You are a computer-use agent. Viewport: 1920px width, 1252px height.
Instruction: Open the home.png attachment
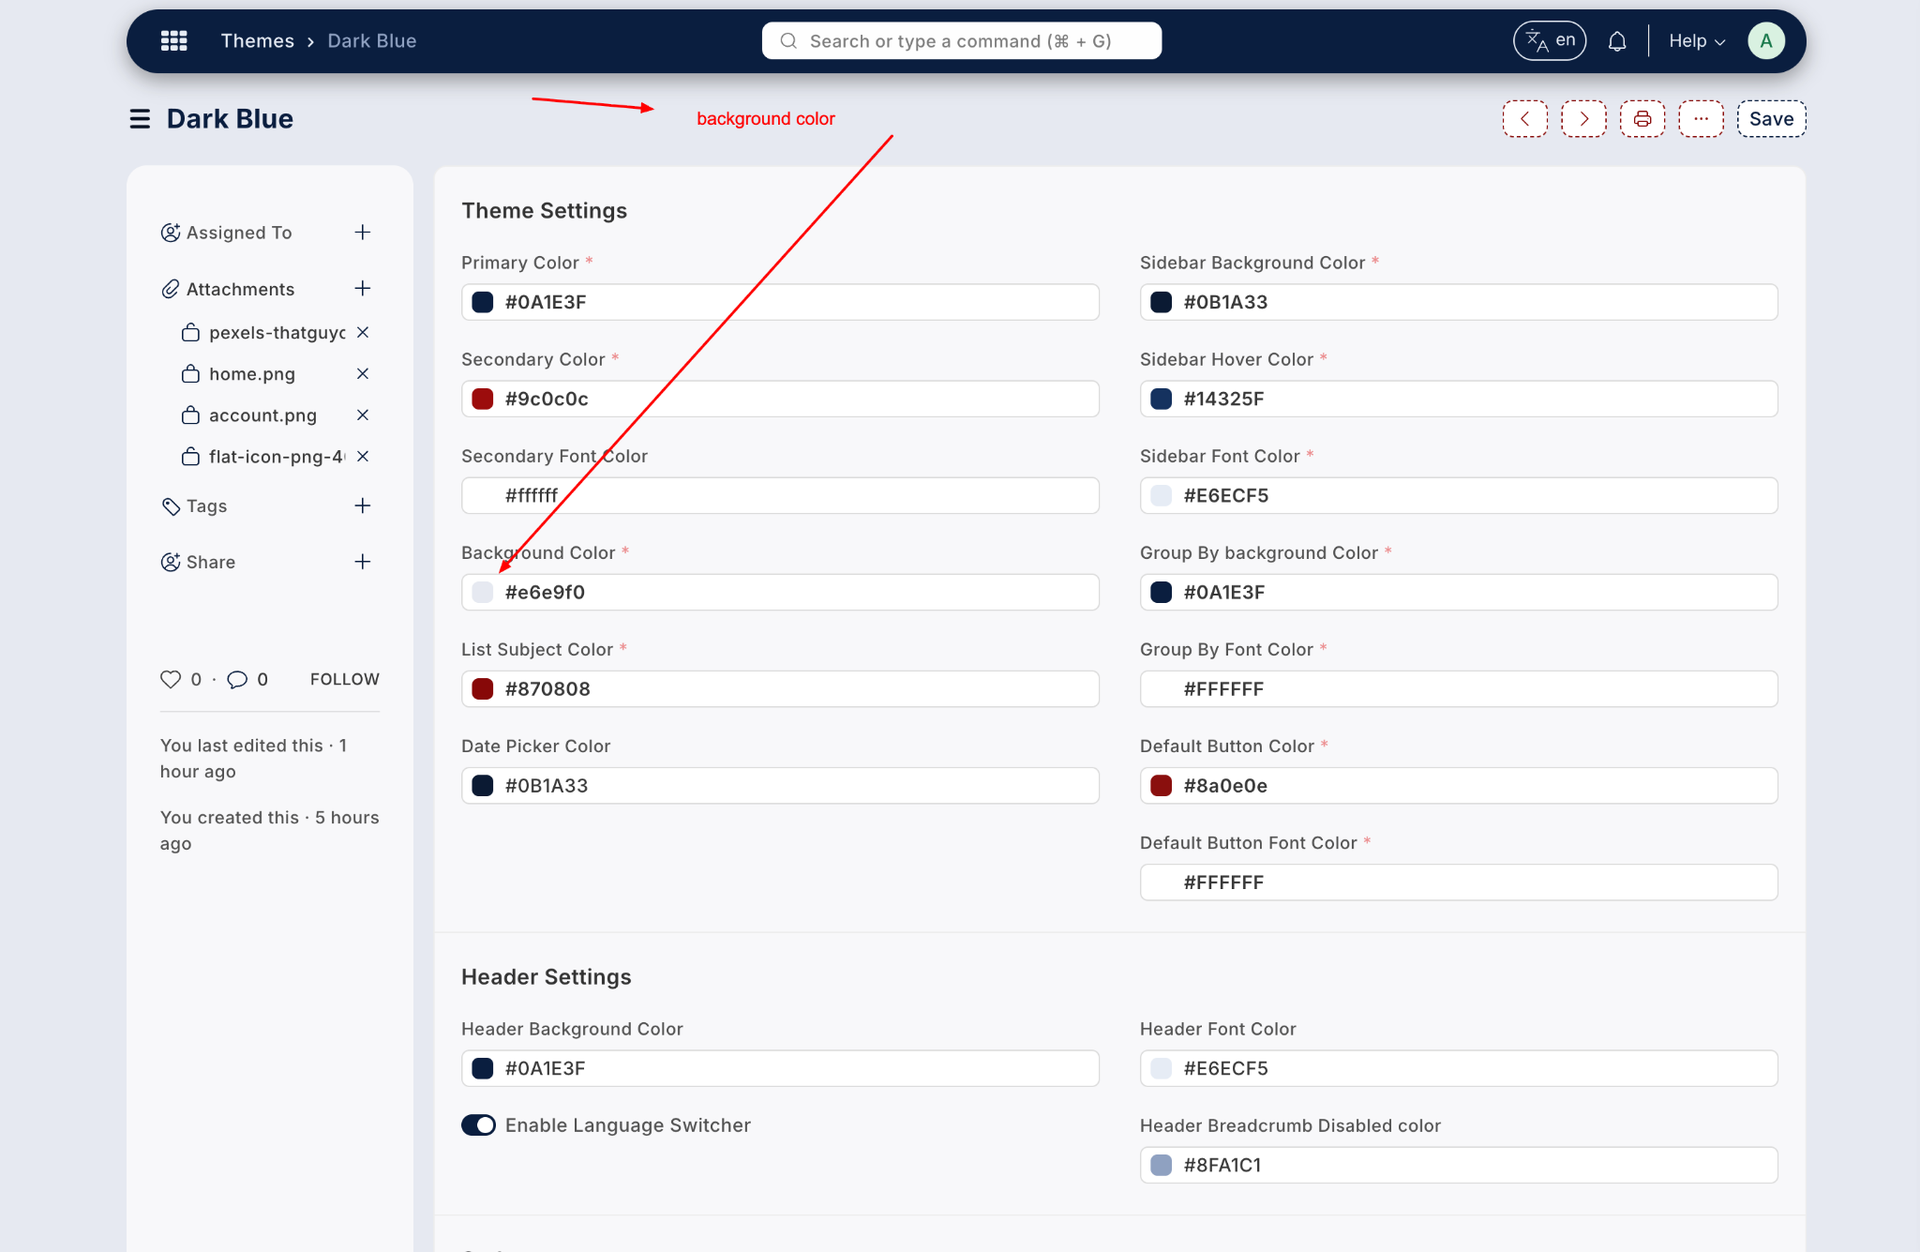[252, 374]
